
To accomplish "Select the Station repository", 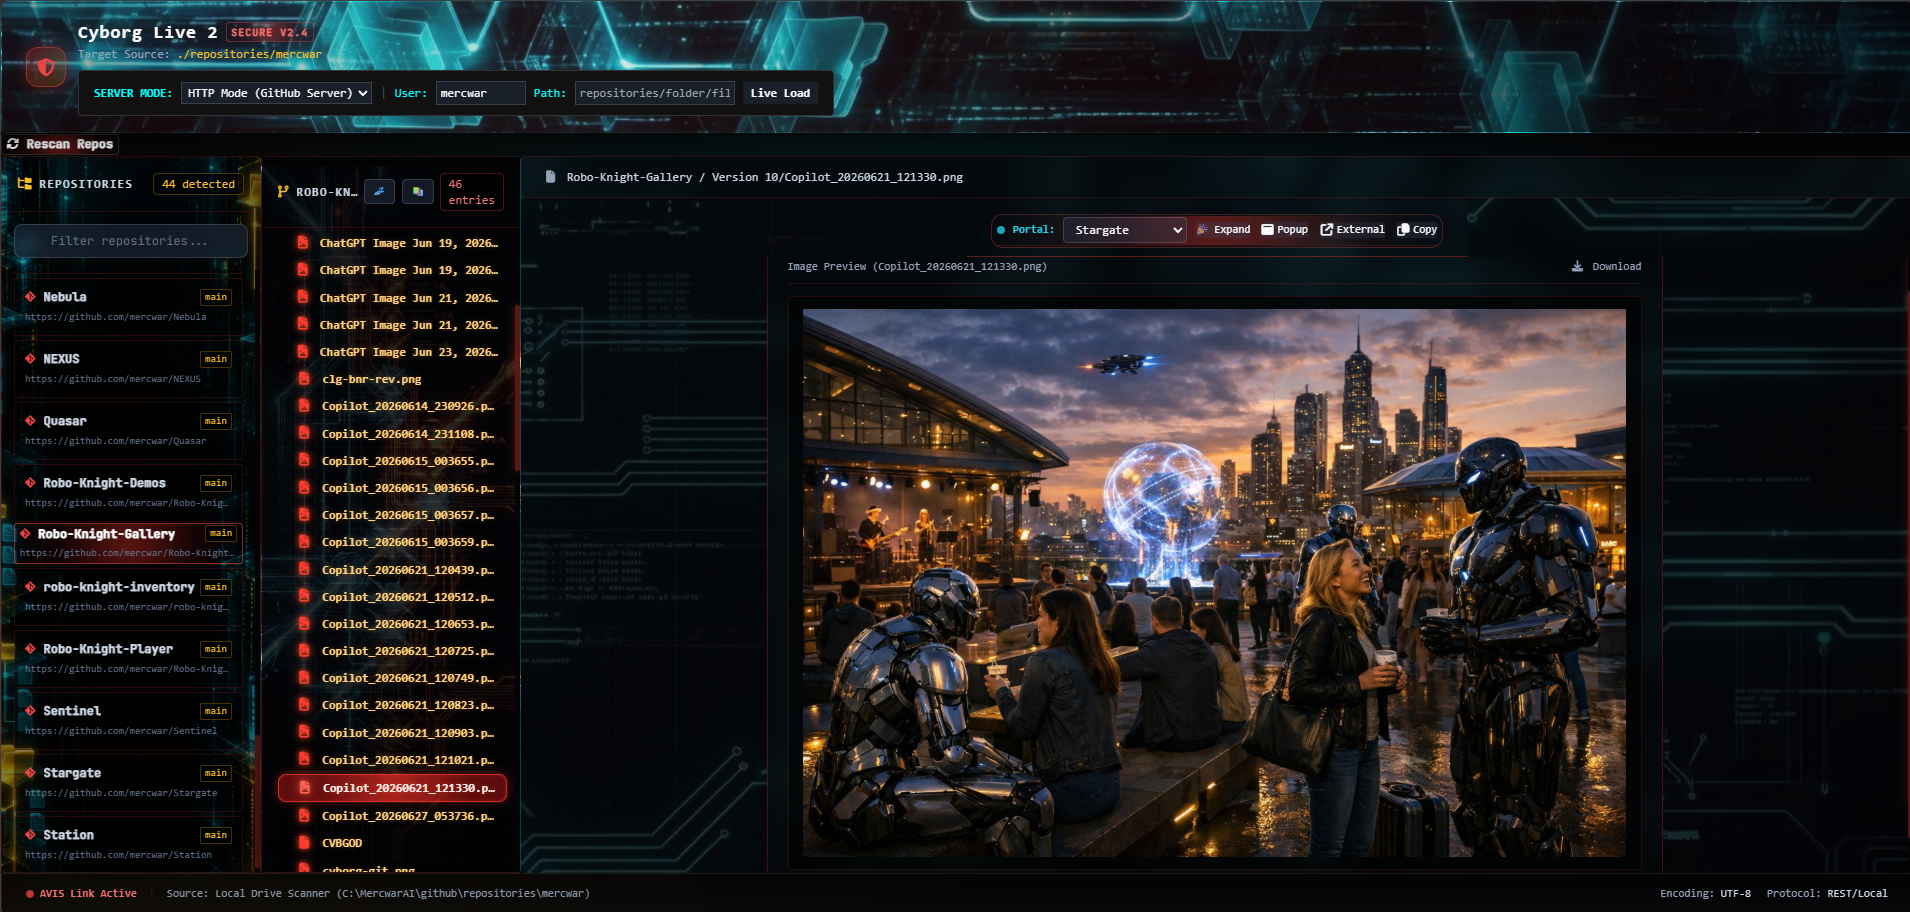I will [129, 844].
